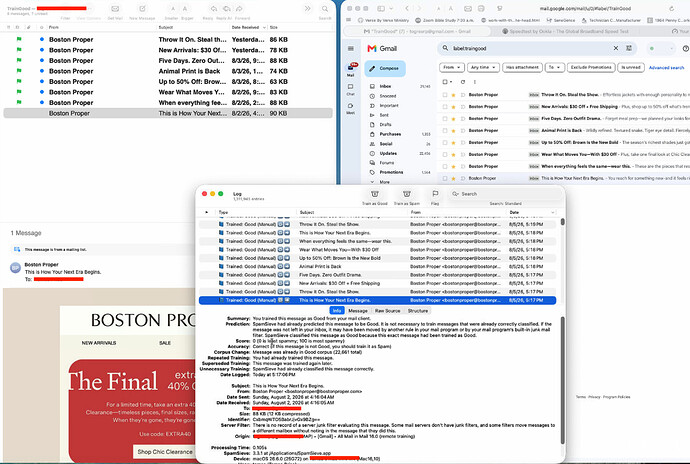Switch to Message tab in Log
The height and width of the screenshot is (464, 690).
pos(358,311)
